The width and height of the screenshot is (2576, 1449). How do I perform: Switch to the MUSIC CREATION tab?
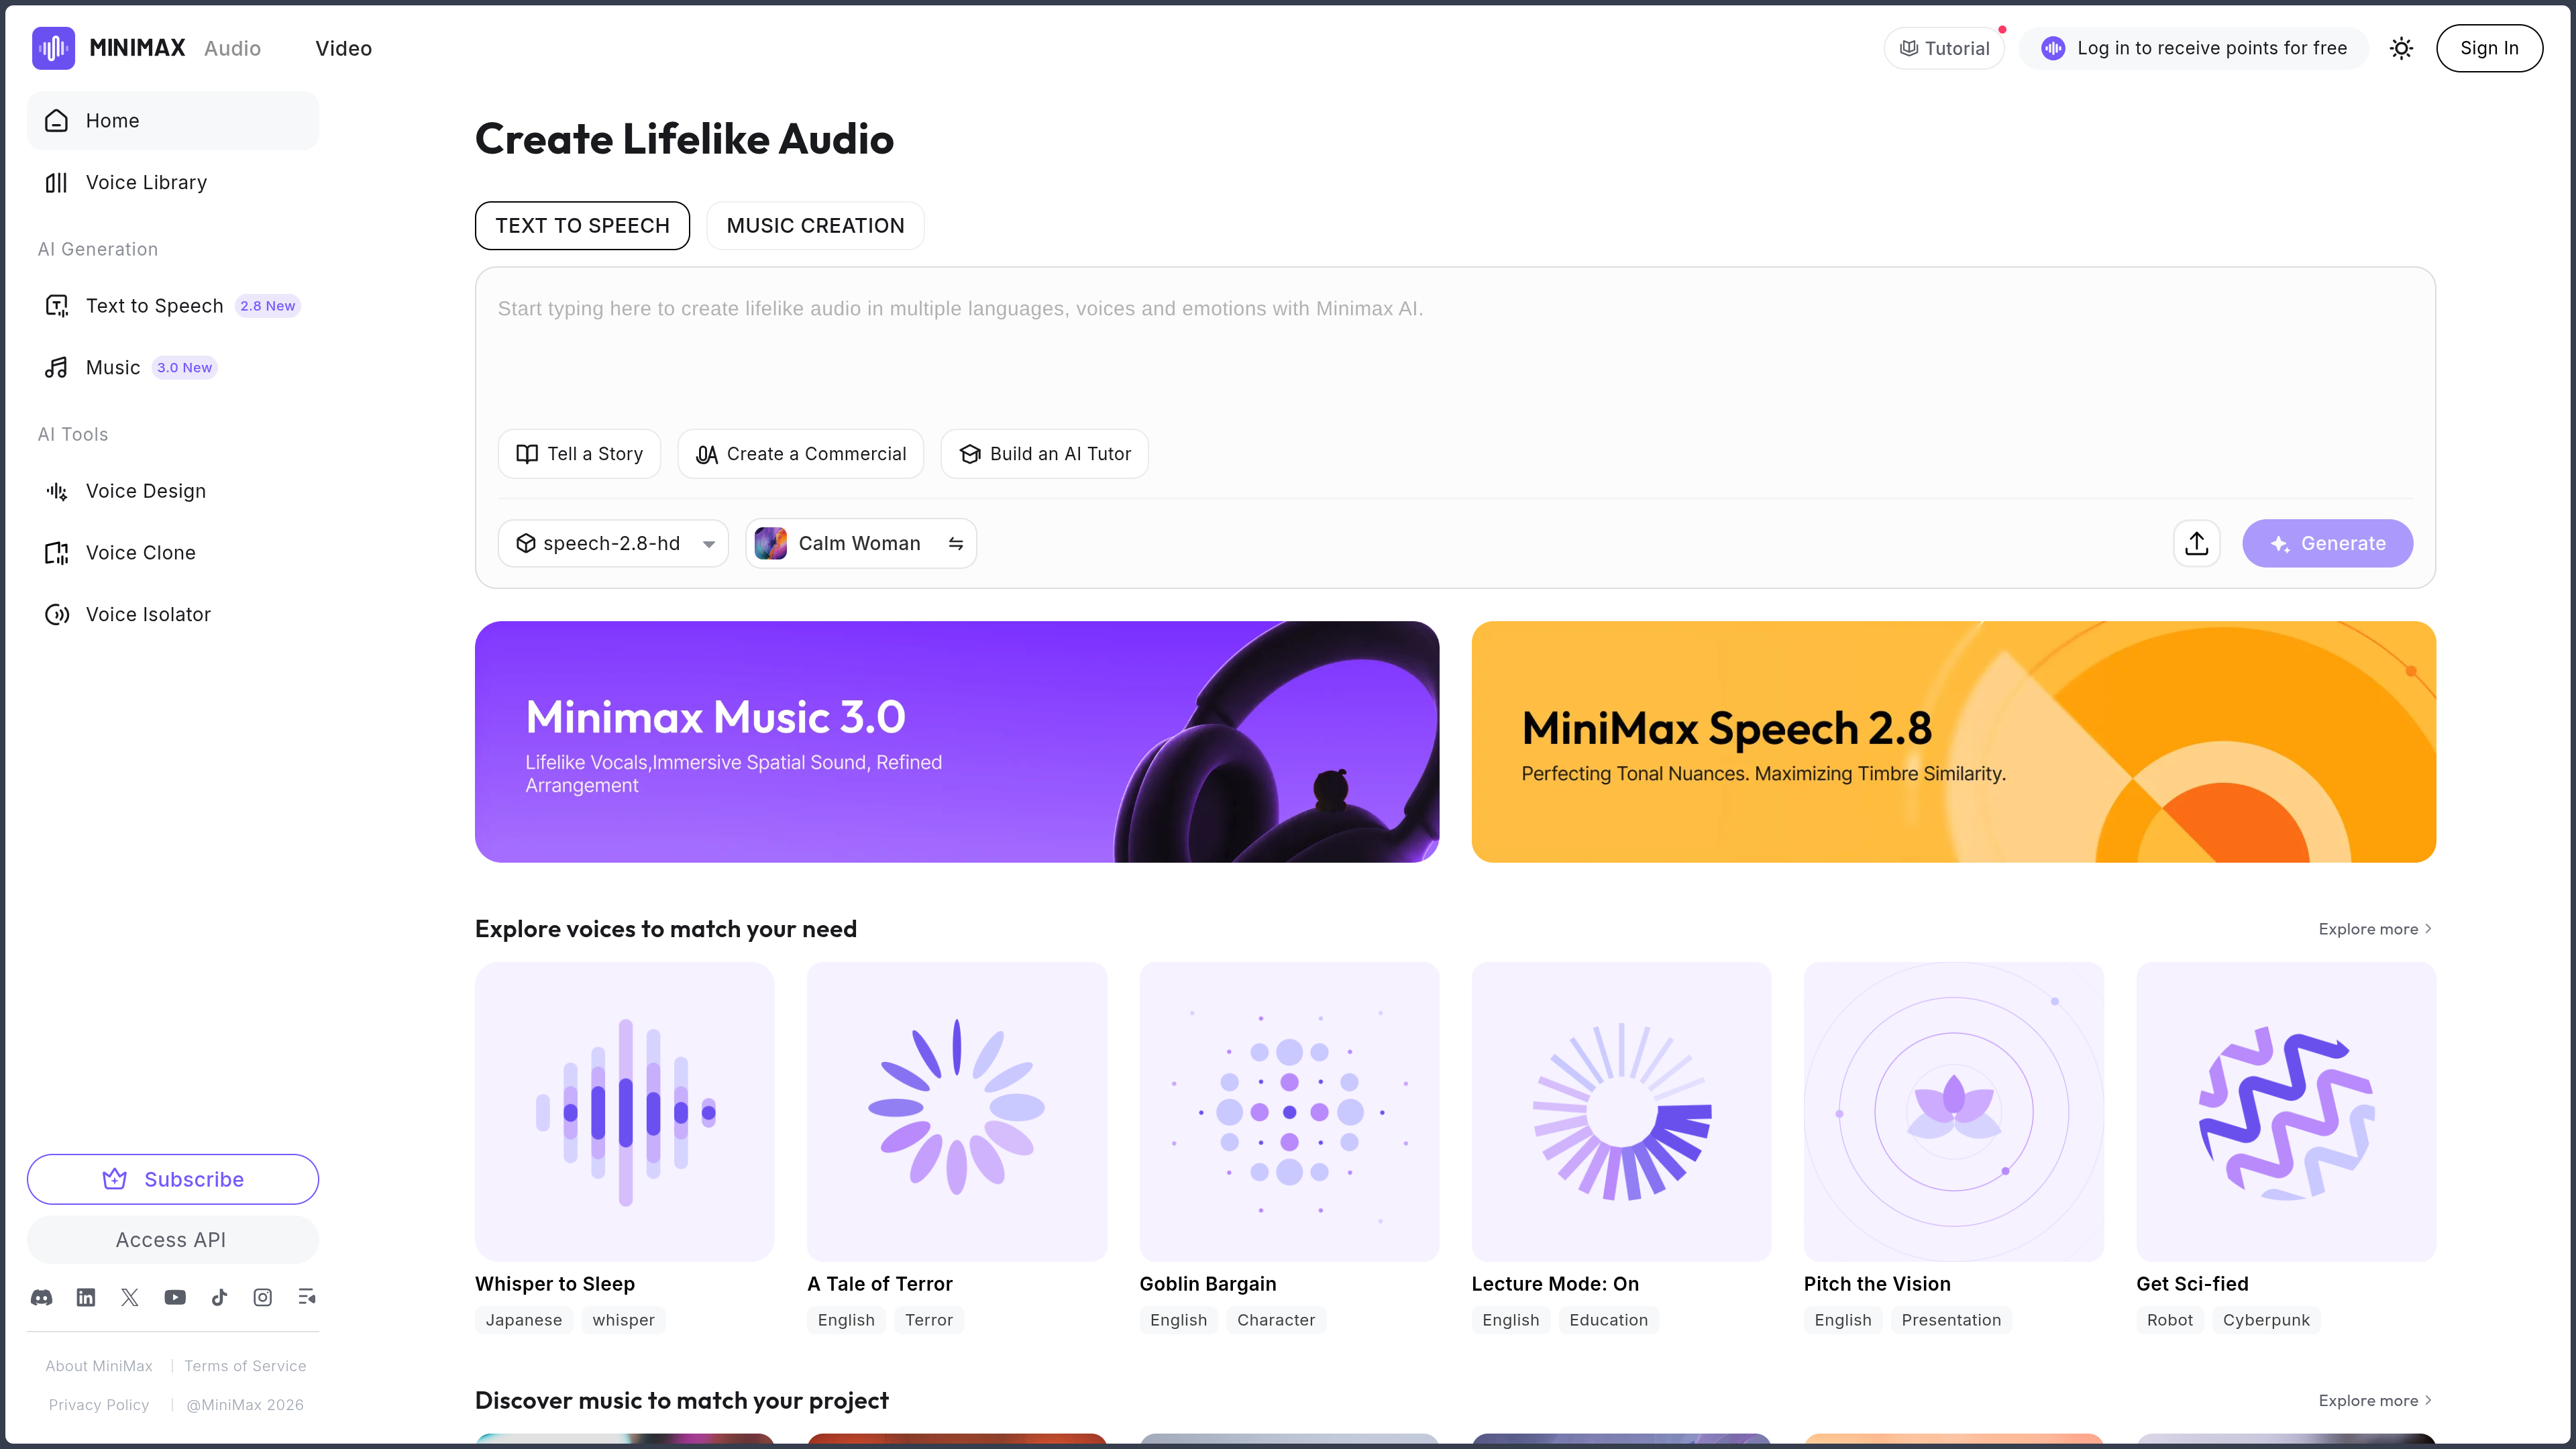[x=815, y=225]
